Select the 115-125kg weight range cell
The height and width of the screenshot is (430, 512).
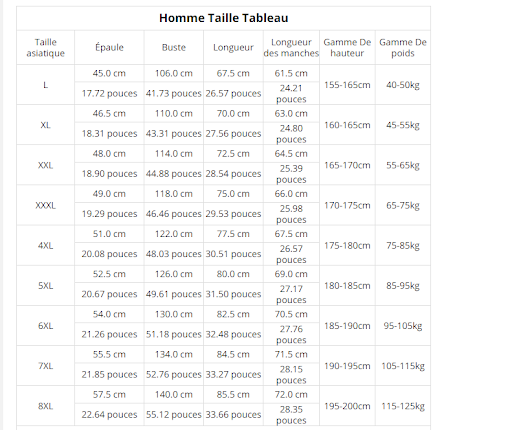[403, 406]
